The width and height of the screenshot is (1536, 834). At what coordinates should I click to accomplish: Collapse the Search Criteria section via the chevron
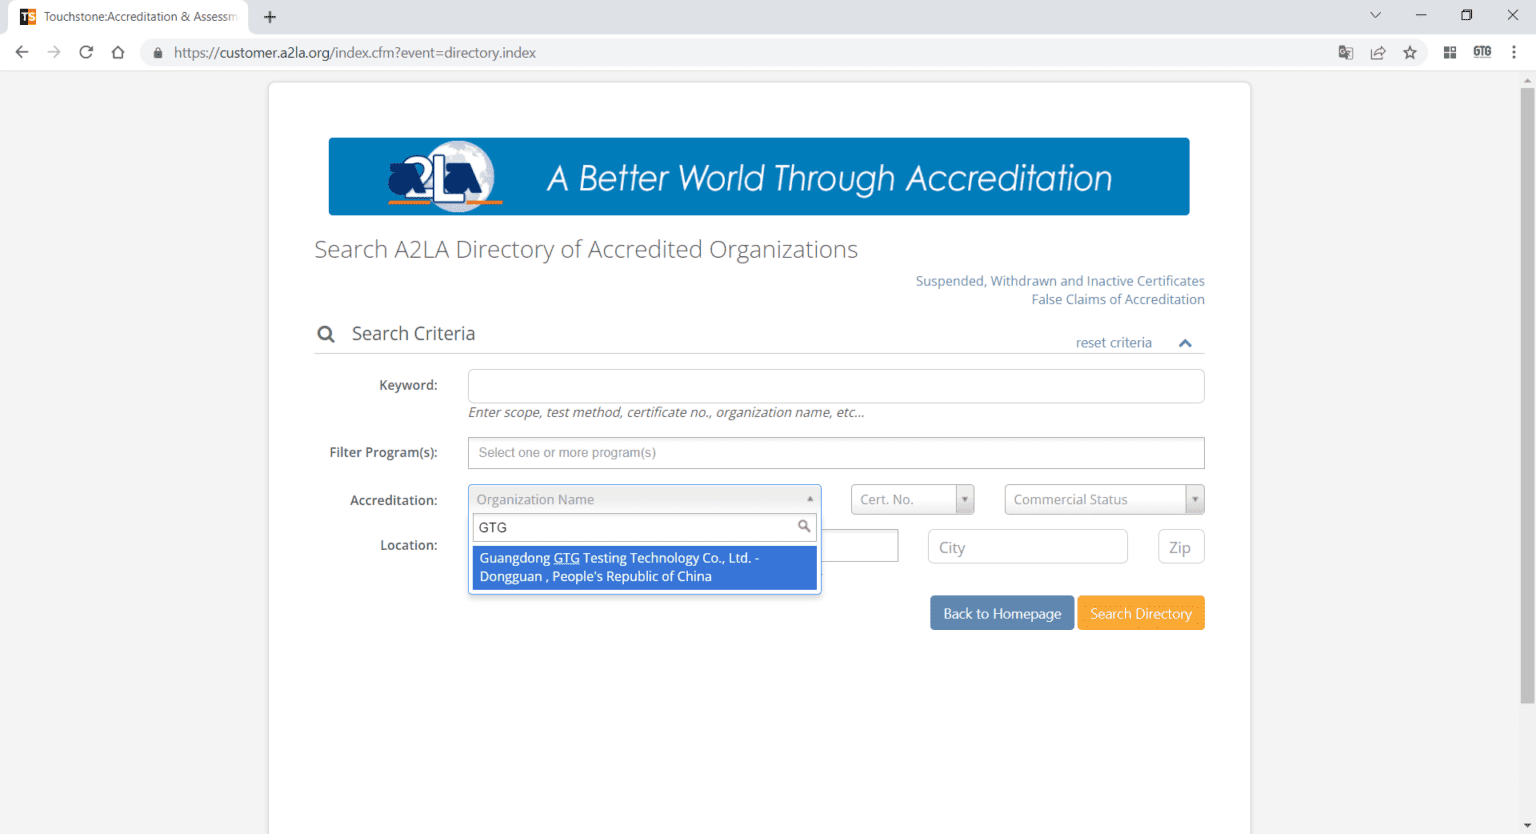coord(1185,342)
